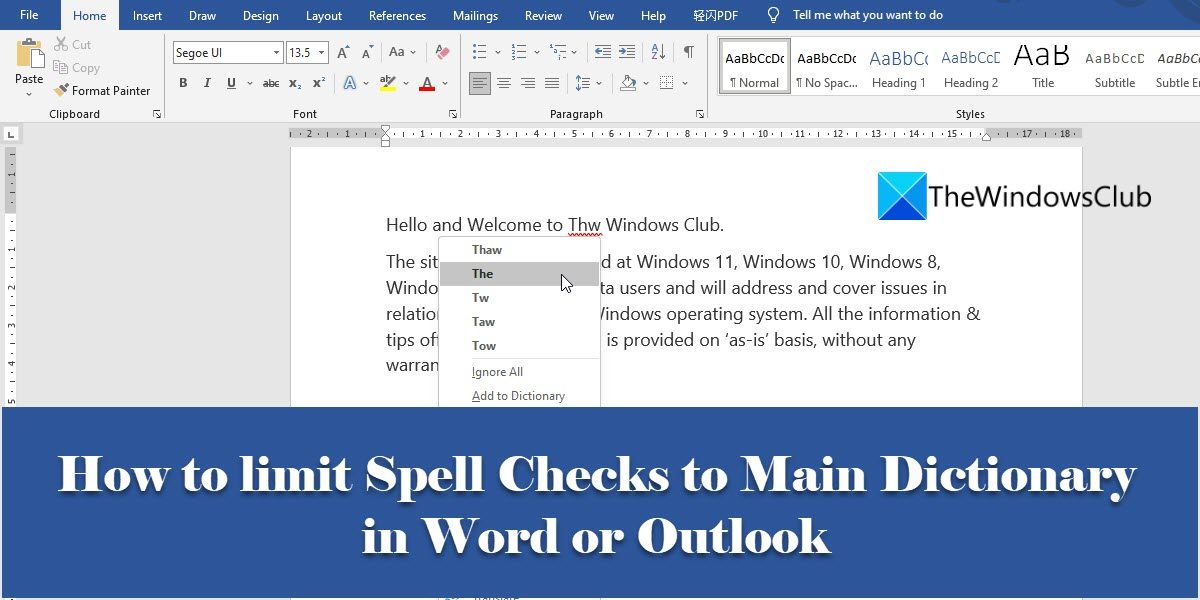1200x600 pixels.
Task: Apply the Subtitle style
Action: 1115,67
